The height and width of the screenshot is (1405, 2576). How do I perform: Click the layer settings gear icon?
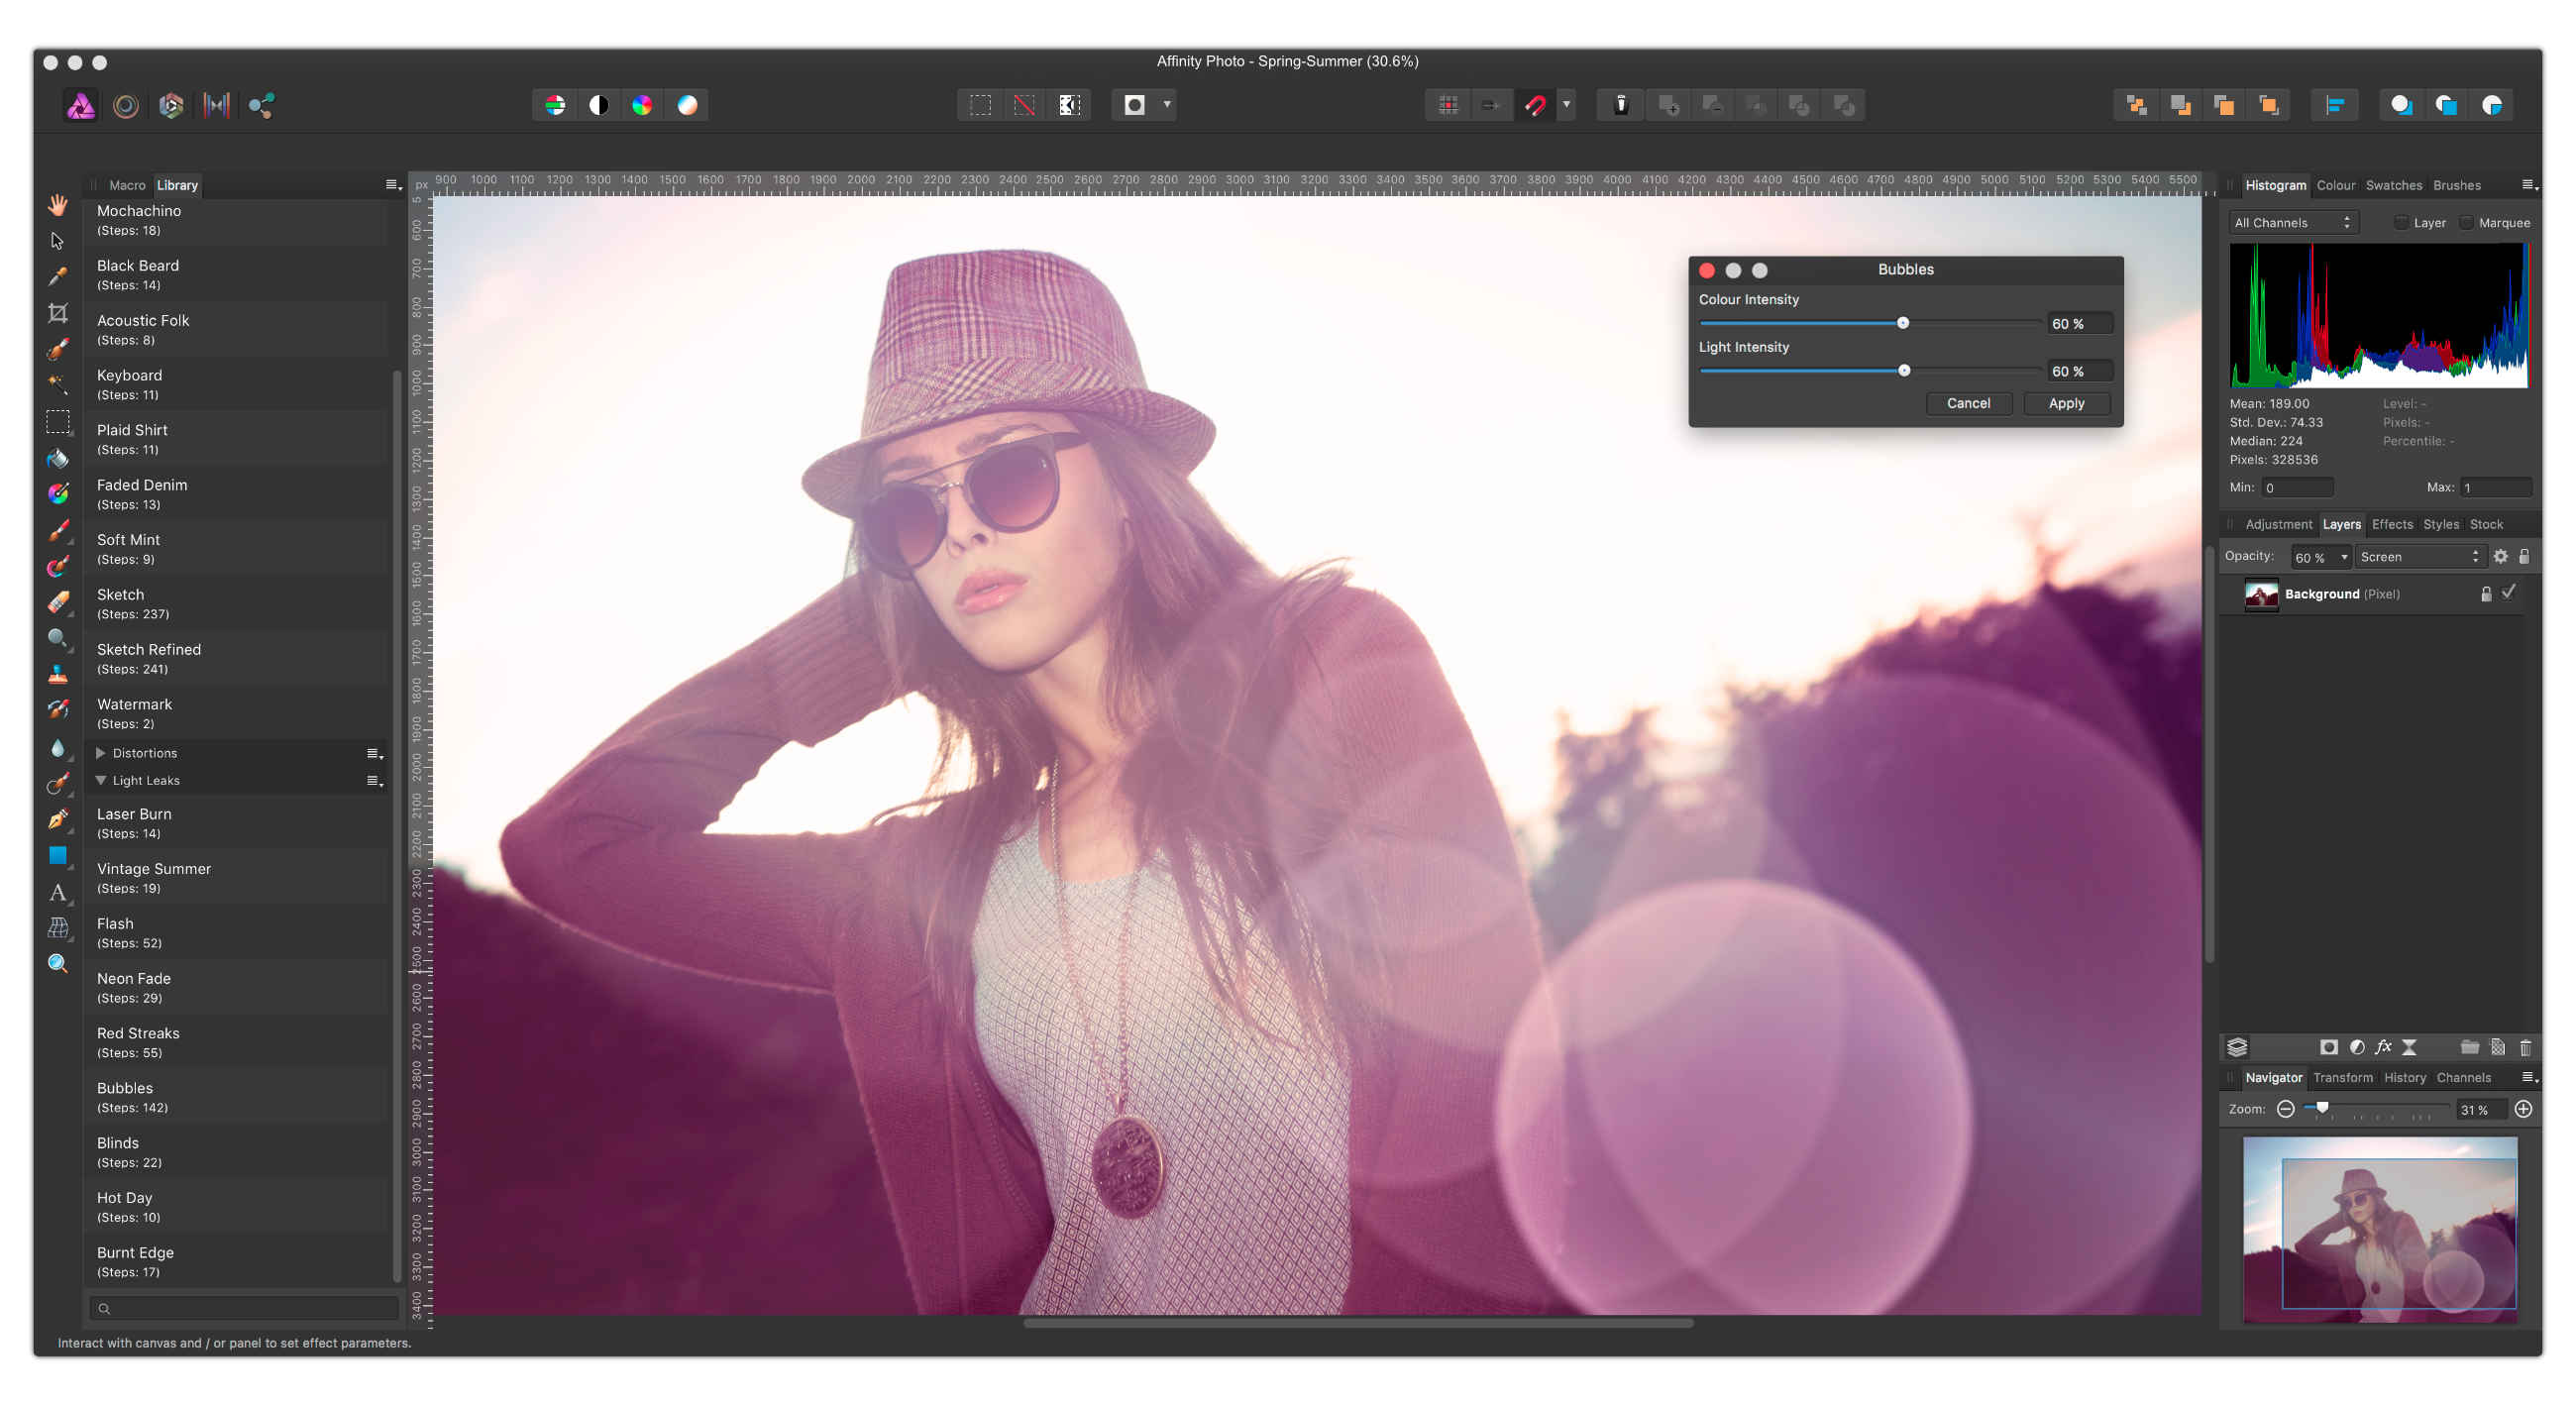coord(2501,557)
